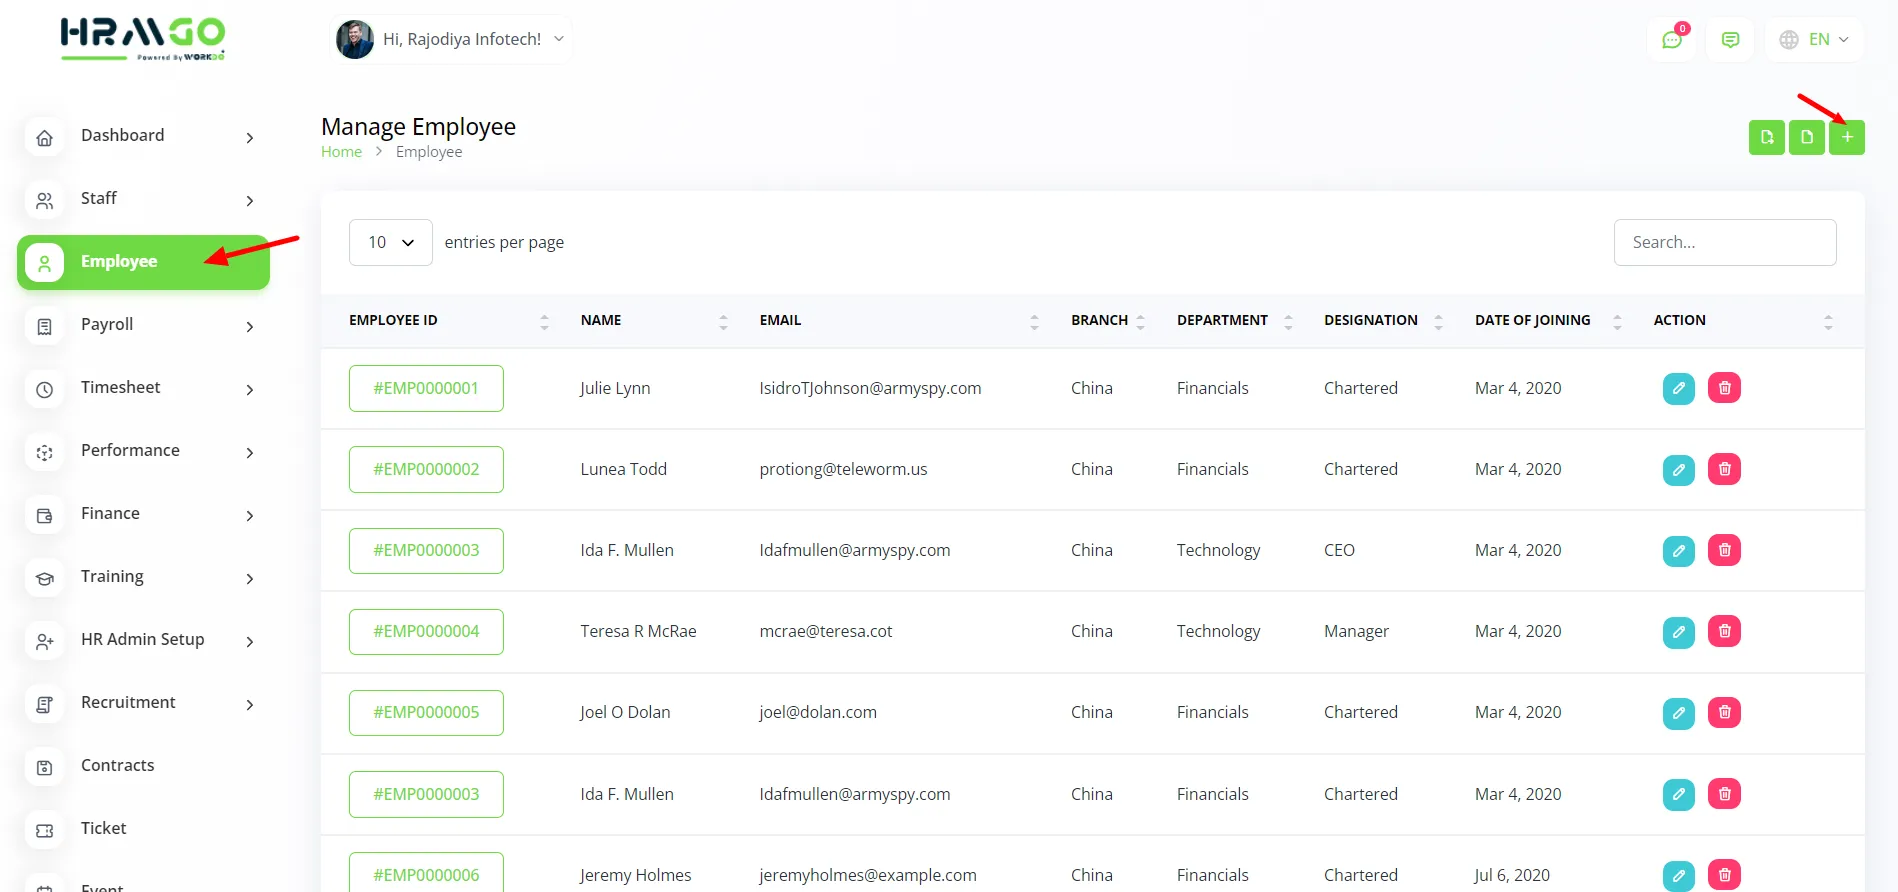Open the chat notifications icon with badge
1898x892 pixels.
[1671, 40]
